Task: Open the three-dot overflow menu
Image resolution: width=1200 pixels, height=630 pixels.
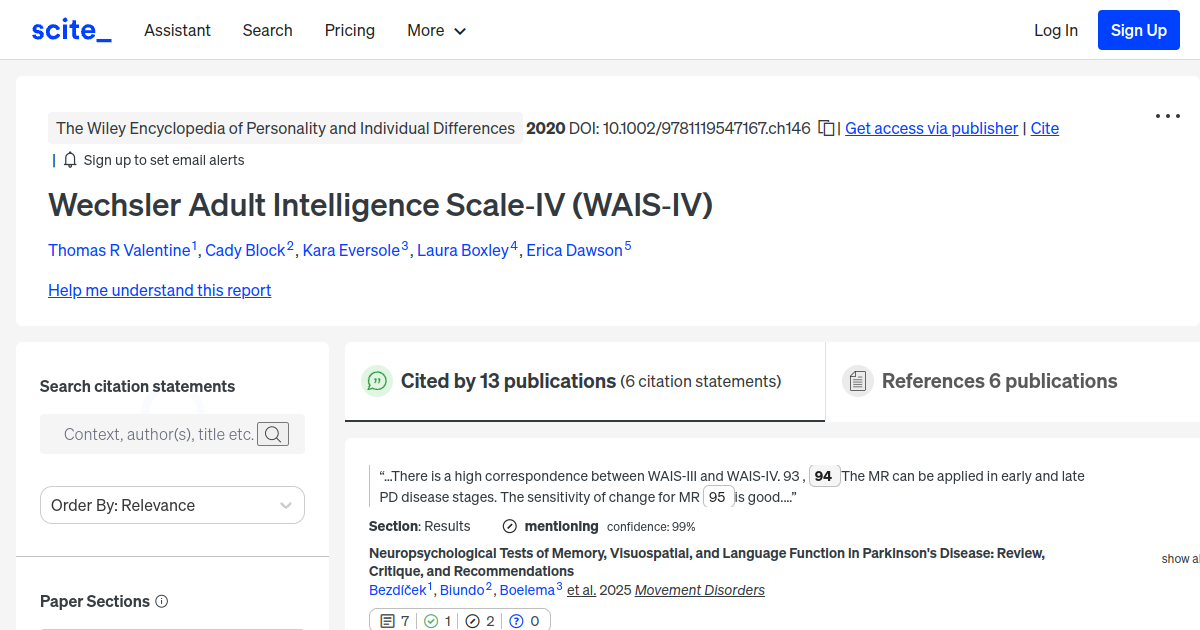Action: 1167,116
